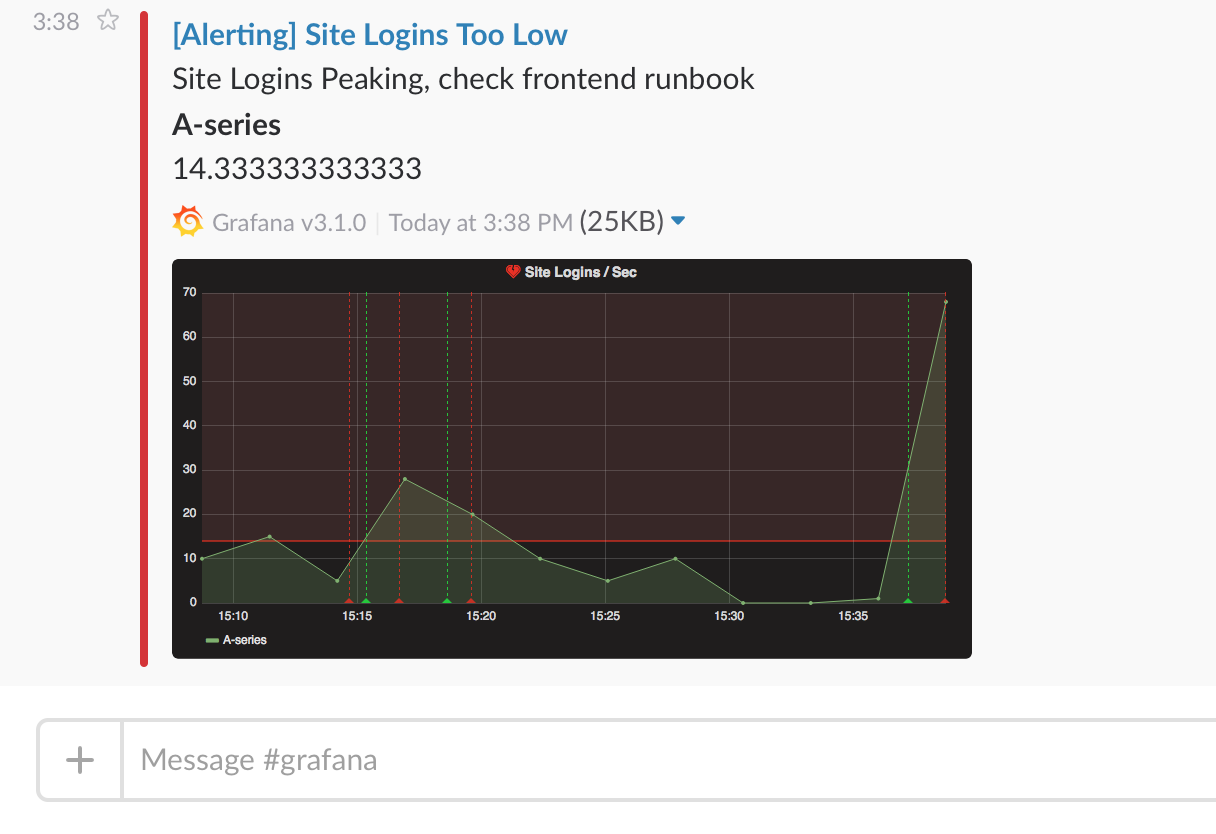Star the Grafana alert message
The height and width of the screenshot is (834, 1216).
pyautogui.click(x=107, y=20)
